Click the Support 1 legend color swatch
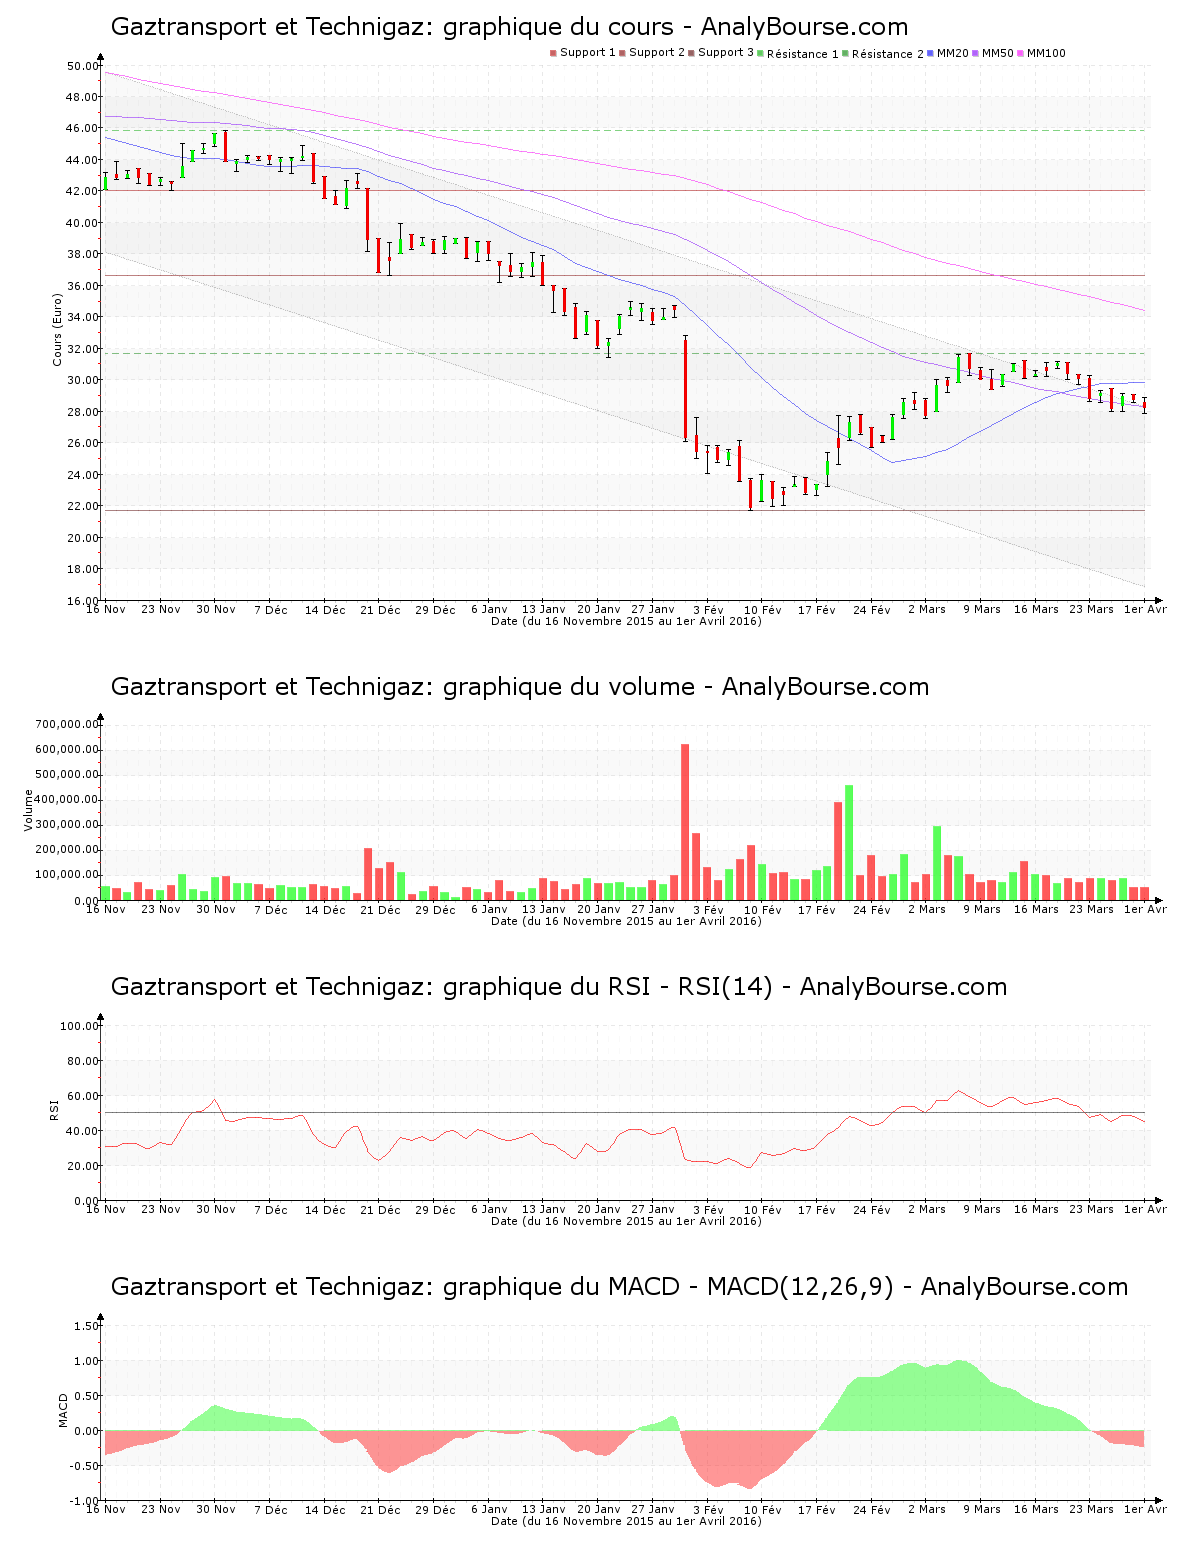Image resolution: width=1200 pixels, height=1550 pixels. click(x=553, y=53)
